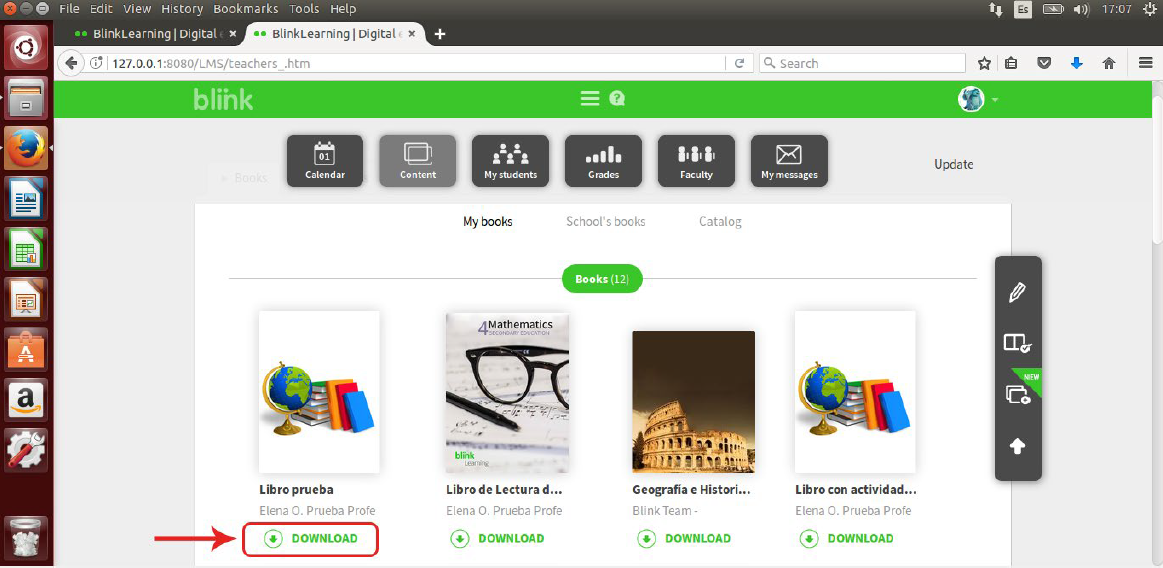Screen dimensions: 1163x568
Task: Download the Geografía e Historia book
Action: pos(685,539)
